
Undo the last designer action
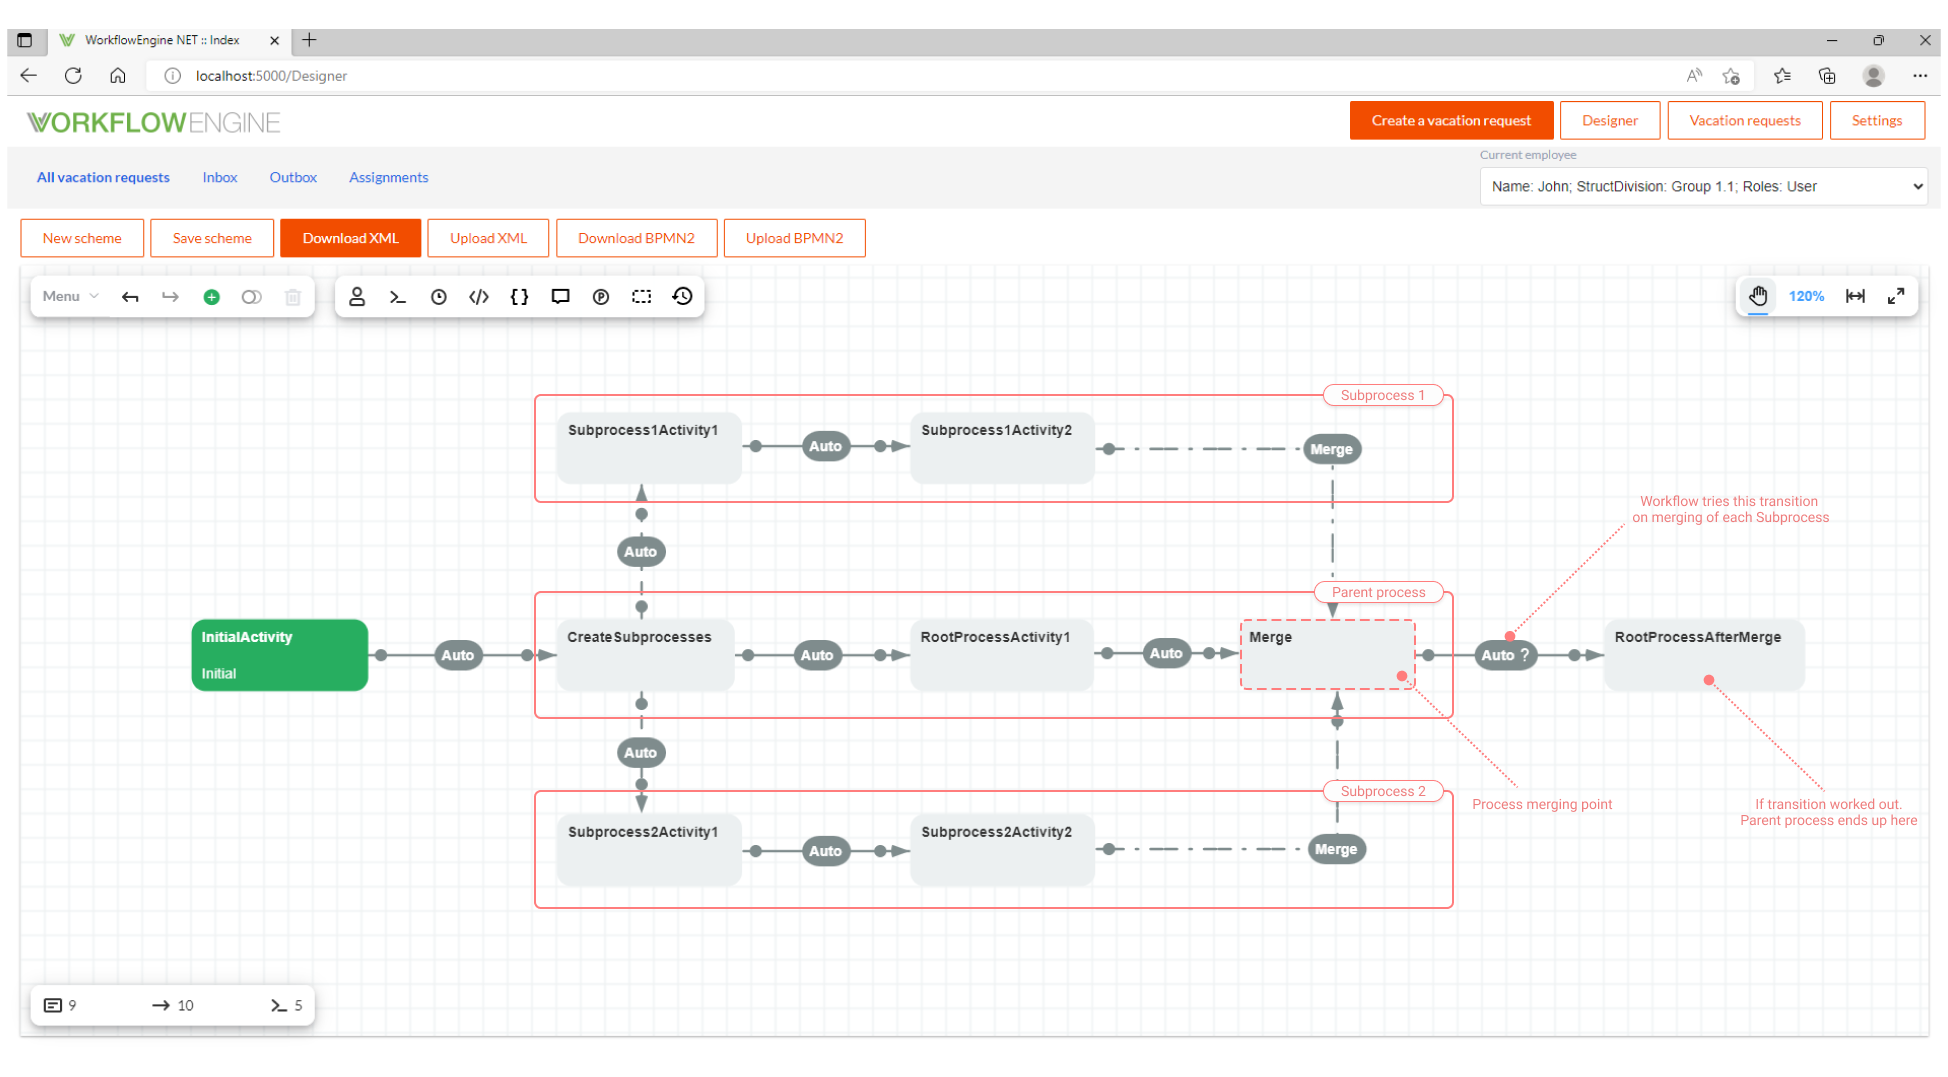click(x=130, y=297)
